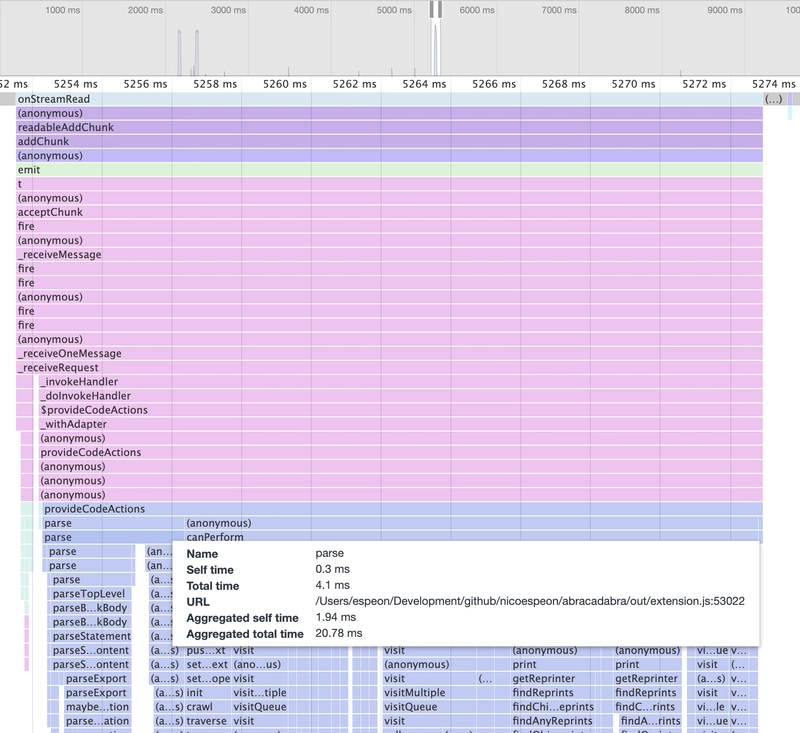Image resolution: width=800 pixels, height=733 pixels.
Task: Click the 5266 ms ruler mark
Action: tap(494, 84)
